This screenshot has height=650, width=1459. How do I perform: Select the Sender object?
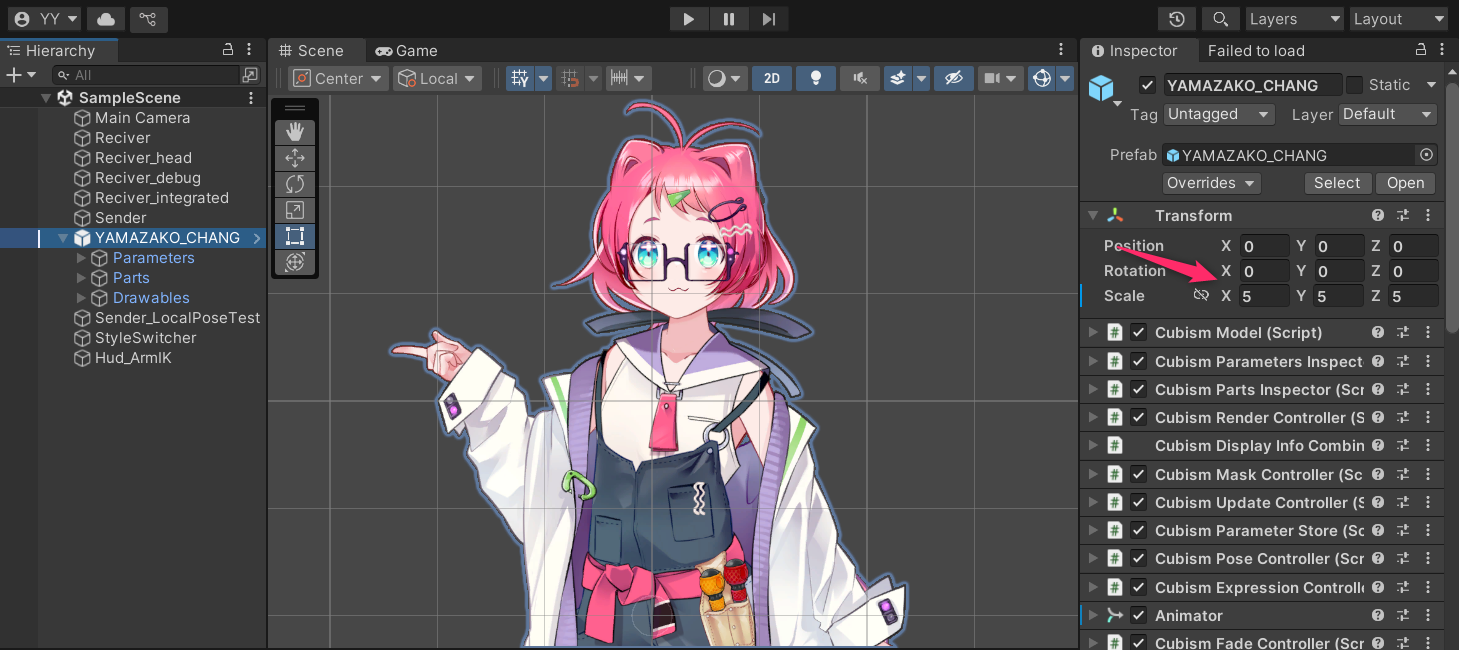[x=120, y=218]
